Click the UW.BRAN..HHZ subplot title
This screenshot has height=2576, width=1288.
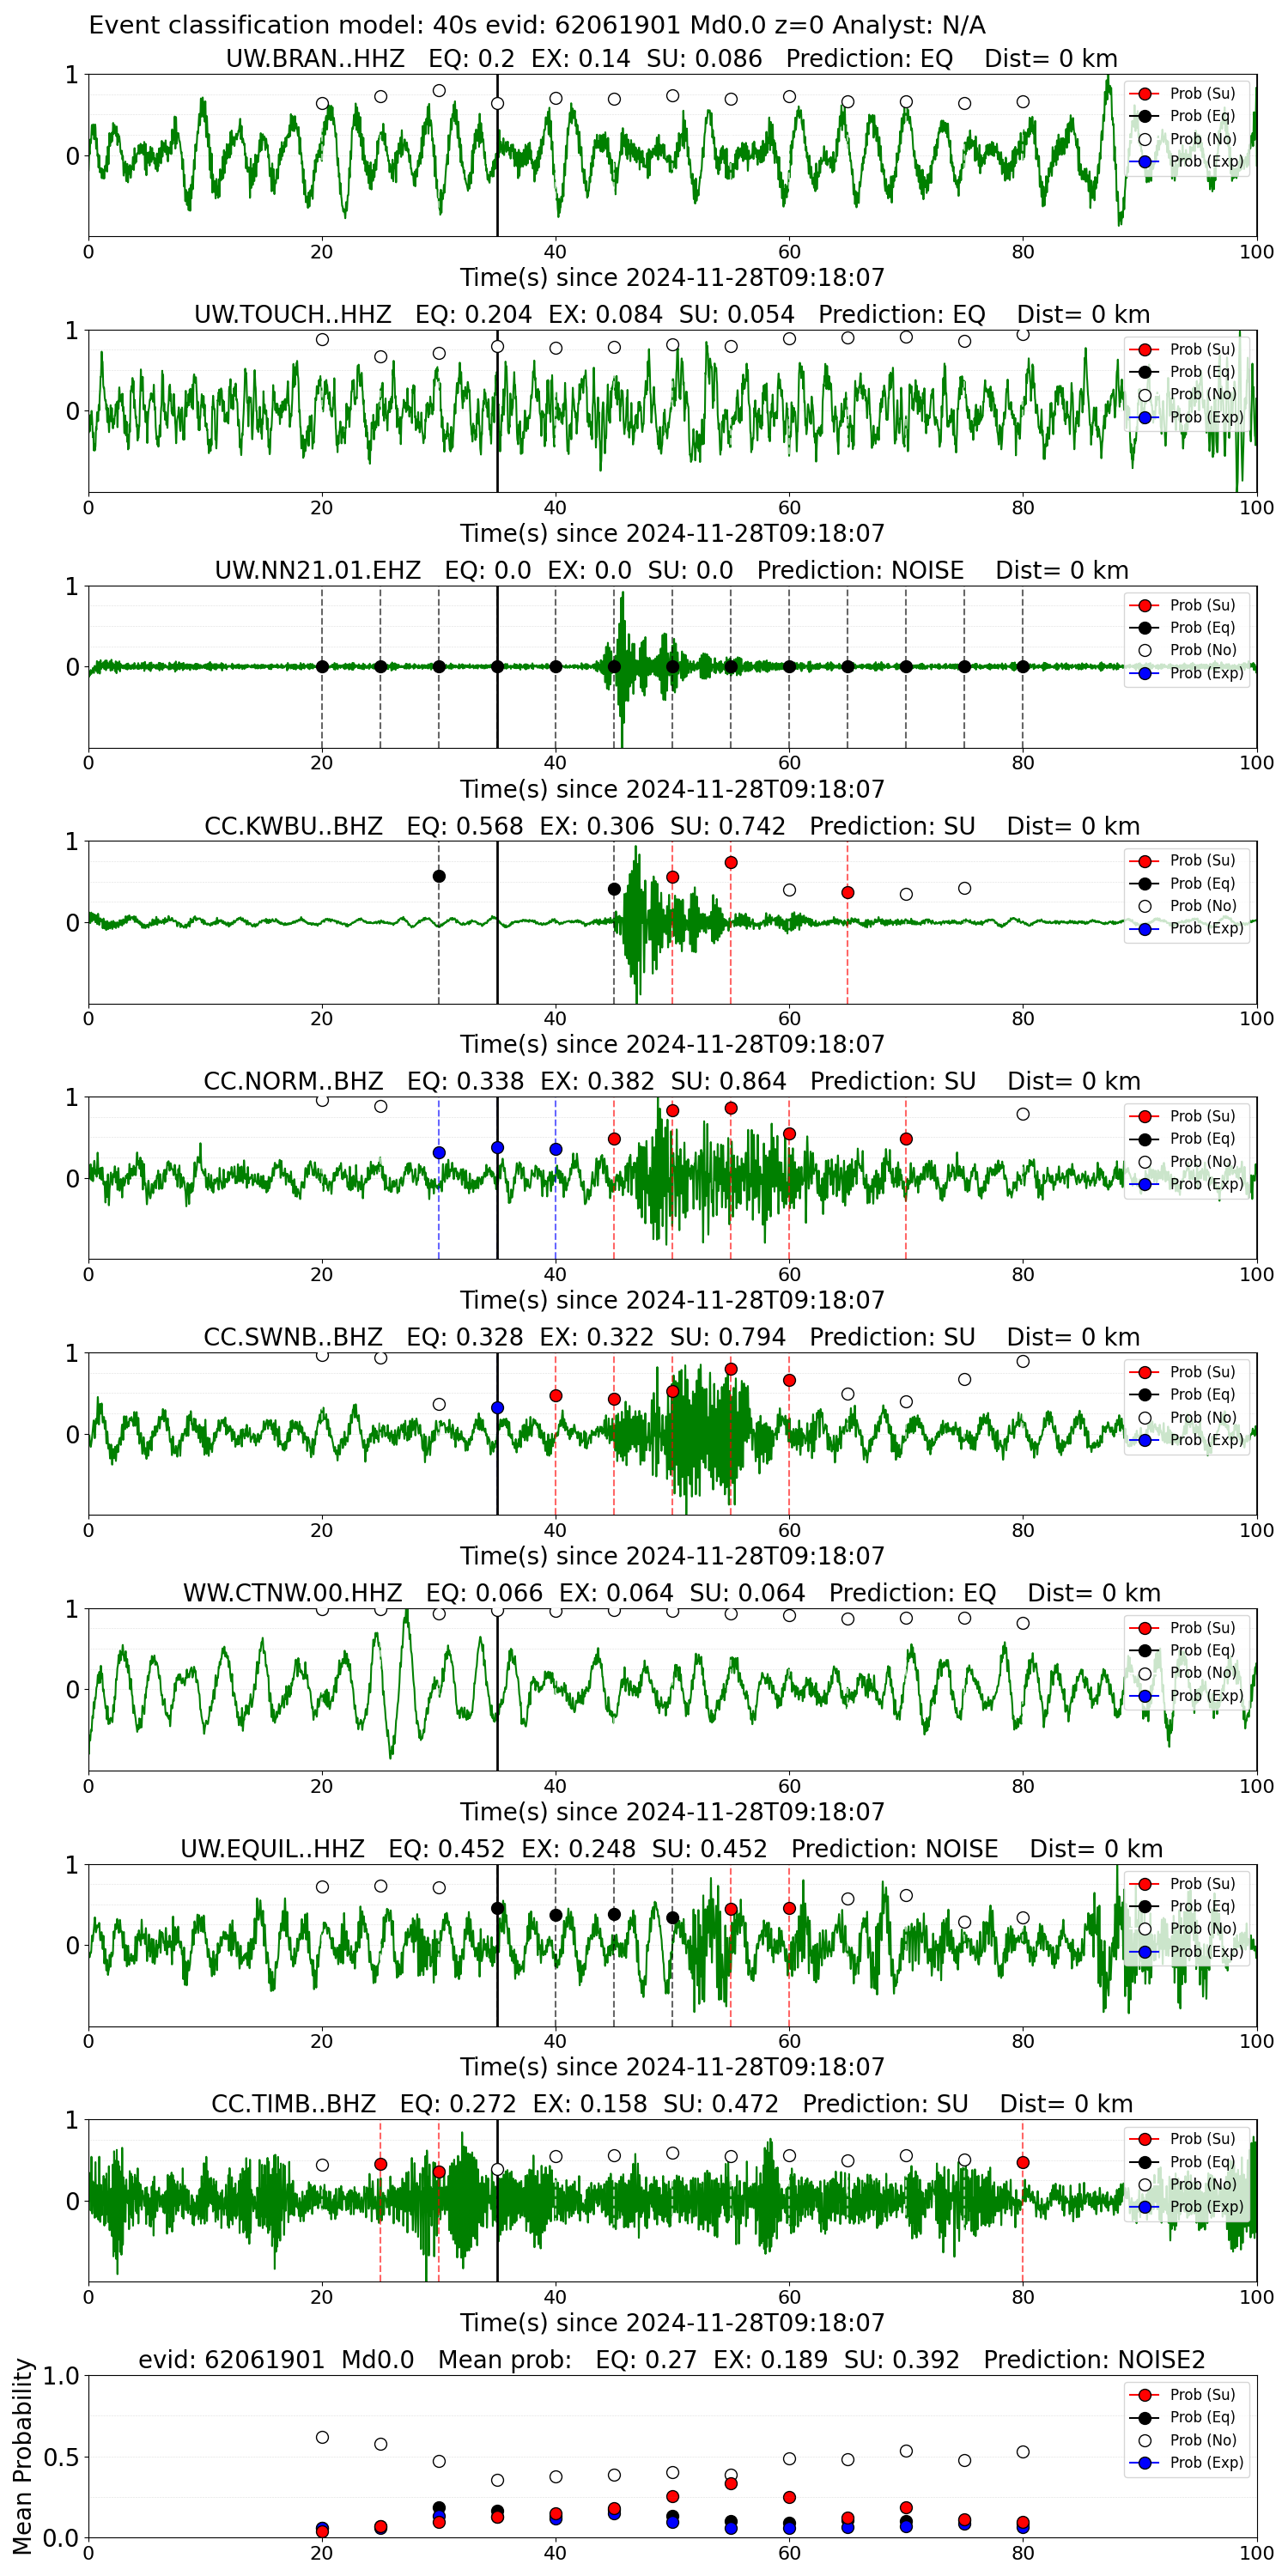pos(672,59)
